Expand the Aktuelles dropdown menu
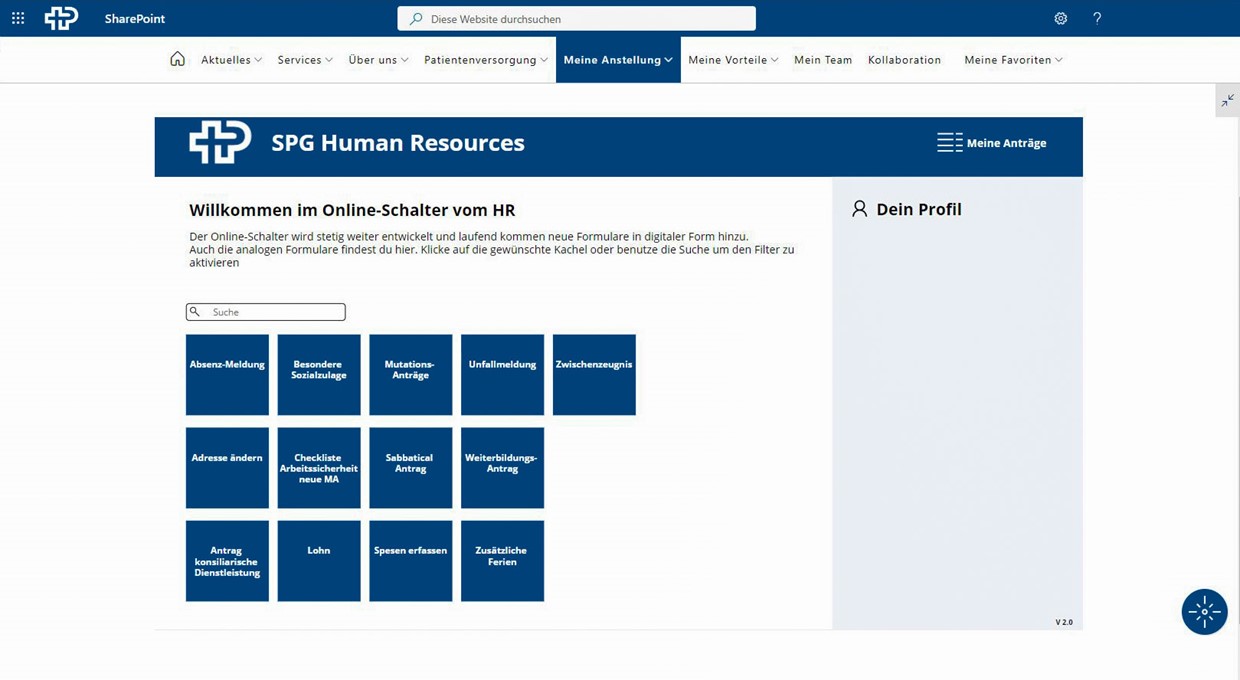The width and height of the screenshot is (1240, 680). click(231, 60)
